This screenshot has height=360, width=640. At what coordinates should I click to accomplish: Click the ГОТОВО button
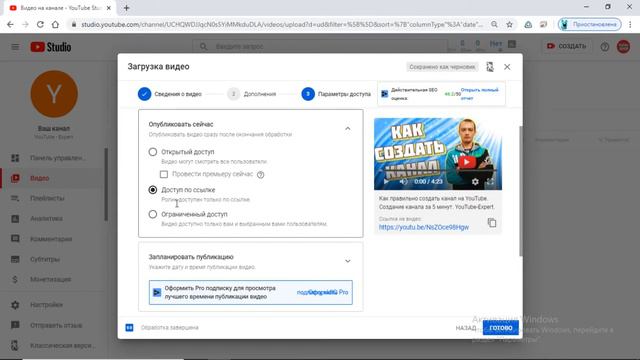tap(501, 328)
